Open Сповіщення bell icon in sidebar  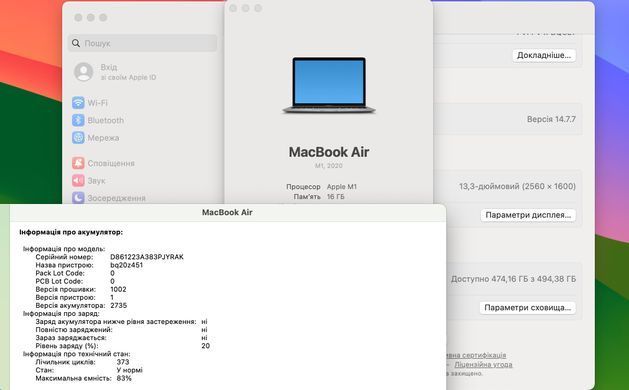tap(78, 163)
